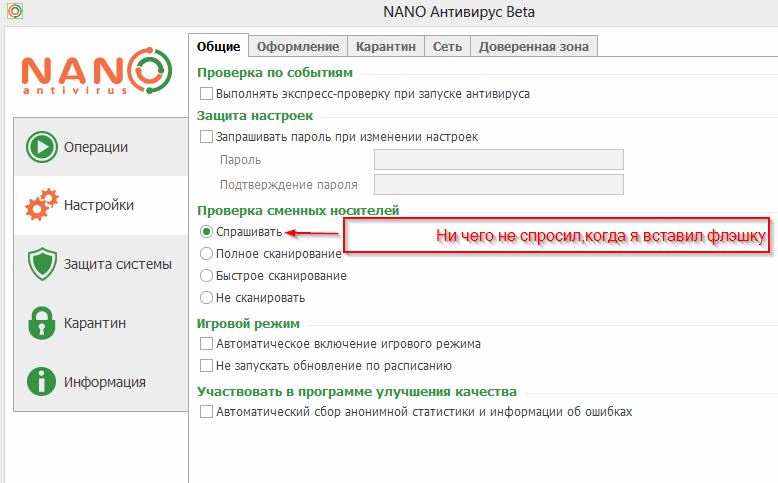The image size is (778, 483).
Task: Select the 'Спрашивать' radio button
Action: point(207,232)
